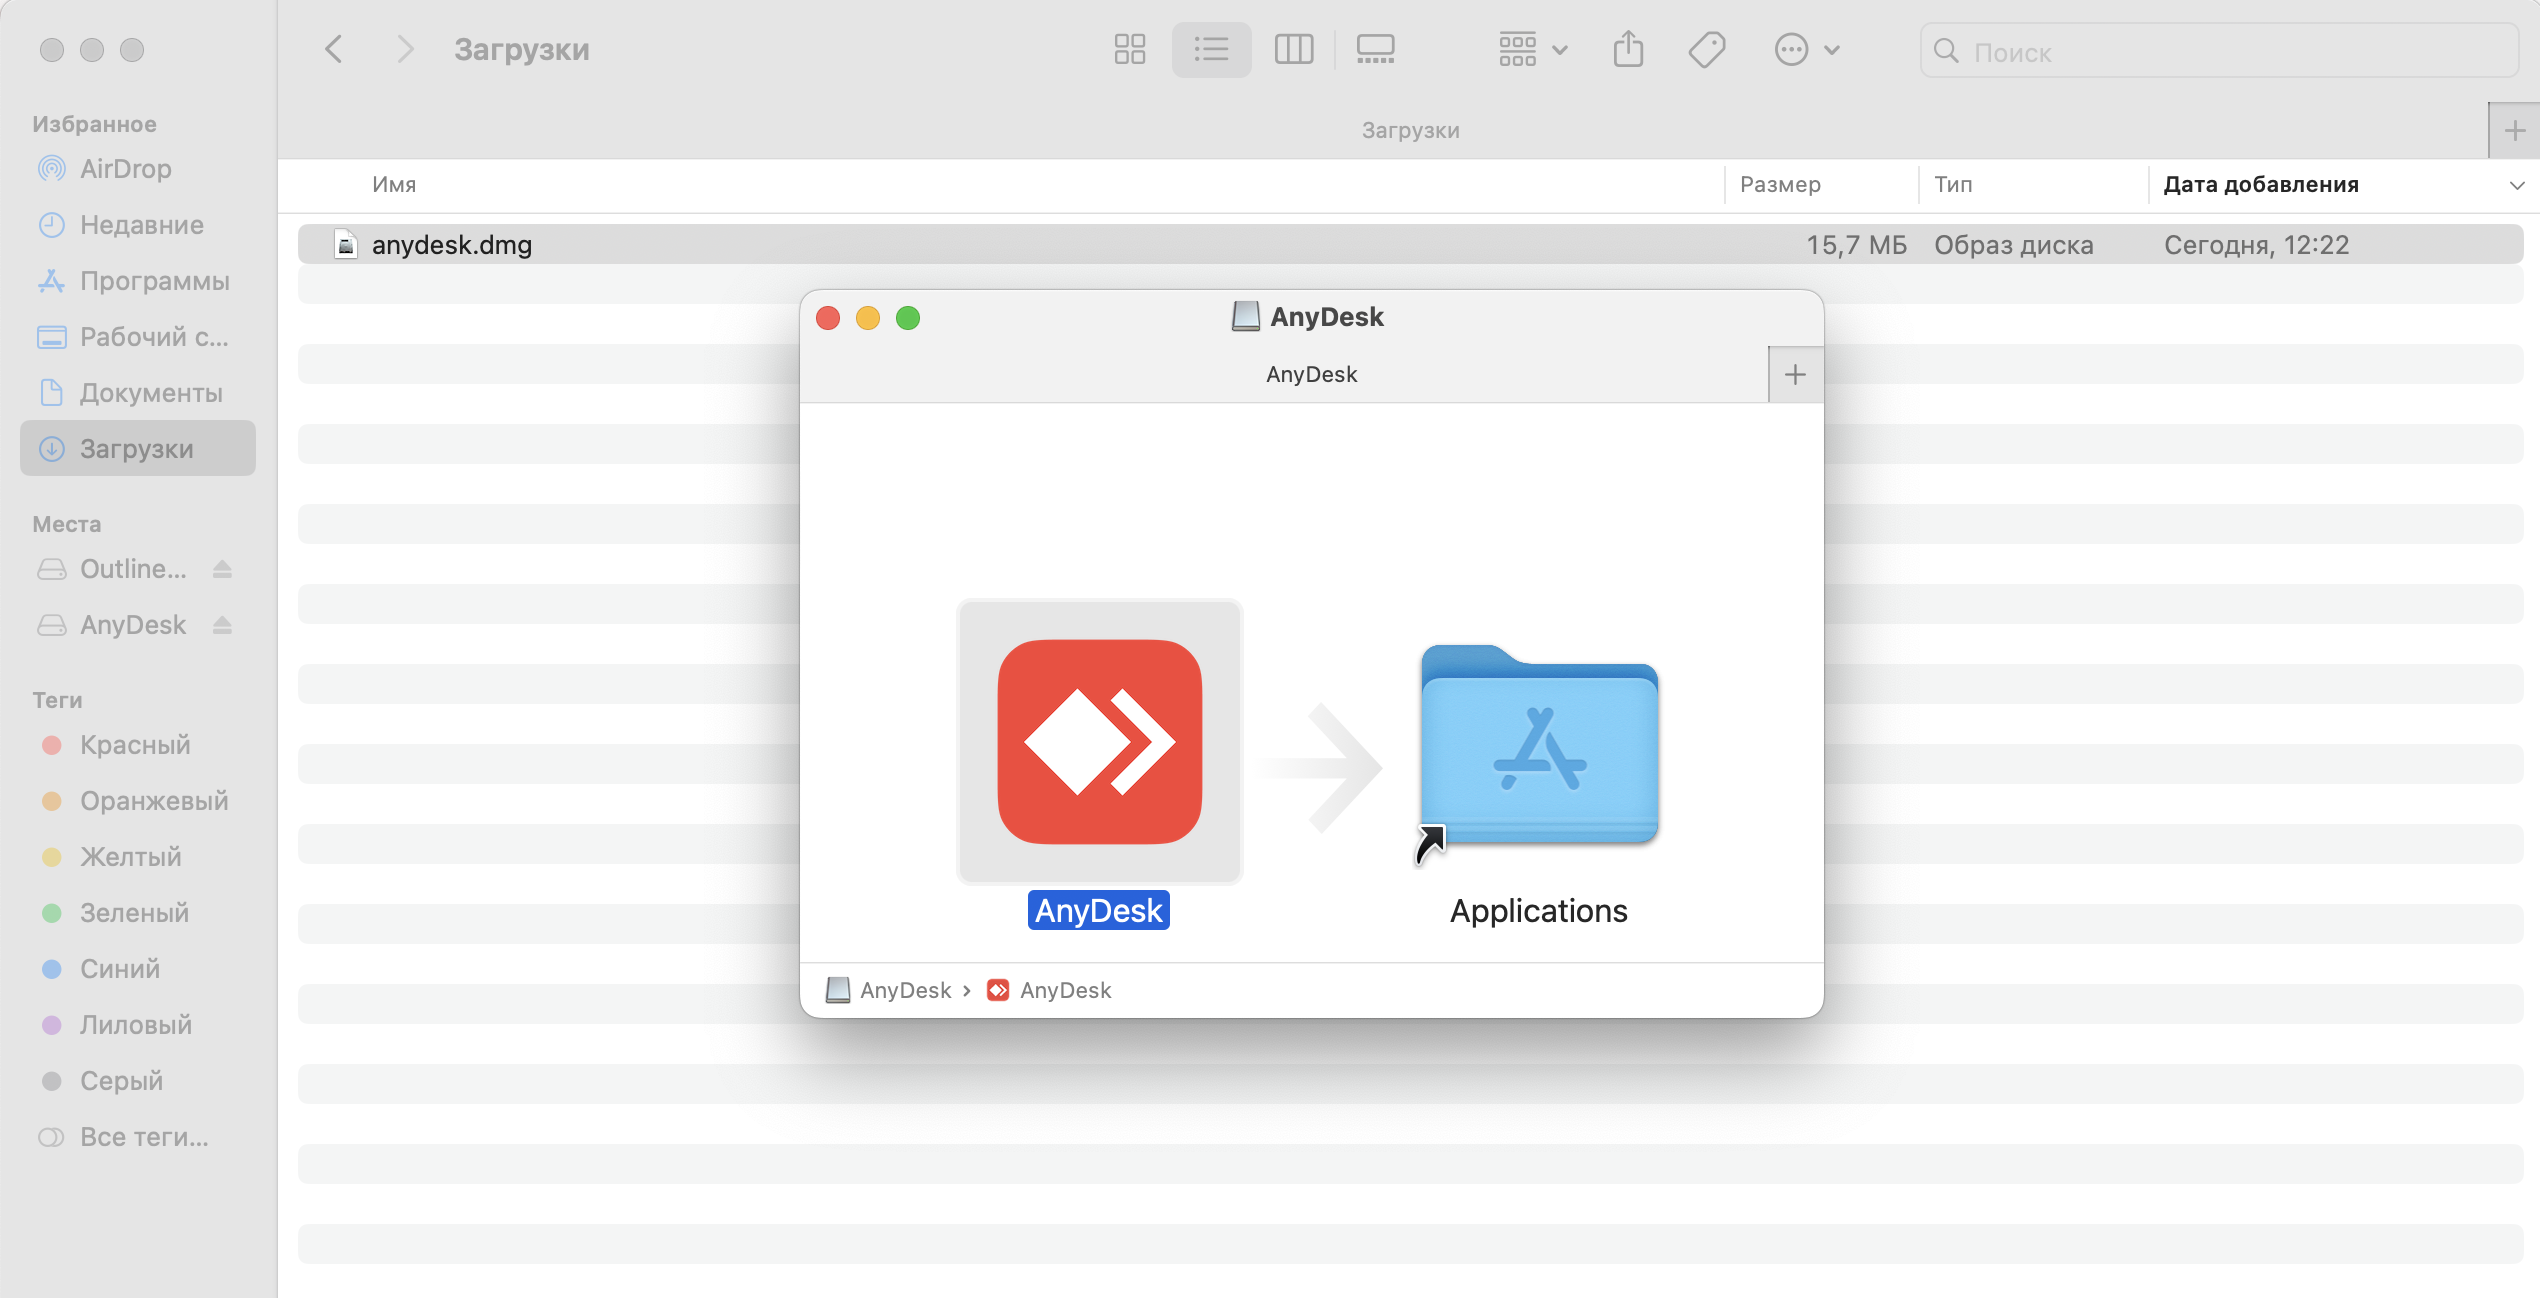Go back in the Finder window
The width and height of the screenshot is (2540, 1298).
point(334,49)
